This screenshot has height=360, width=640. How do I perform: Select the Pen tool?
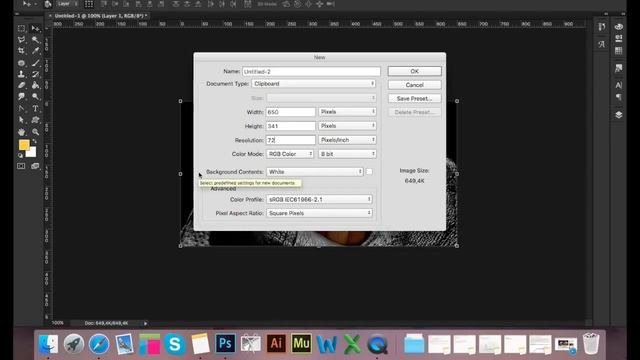click(21, 109)
